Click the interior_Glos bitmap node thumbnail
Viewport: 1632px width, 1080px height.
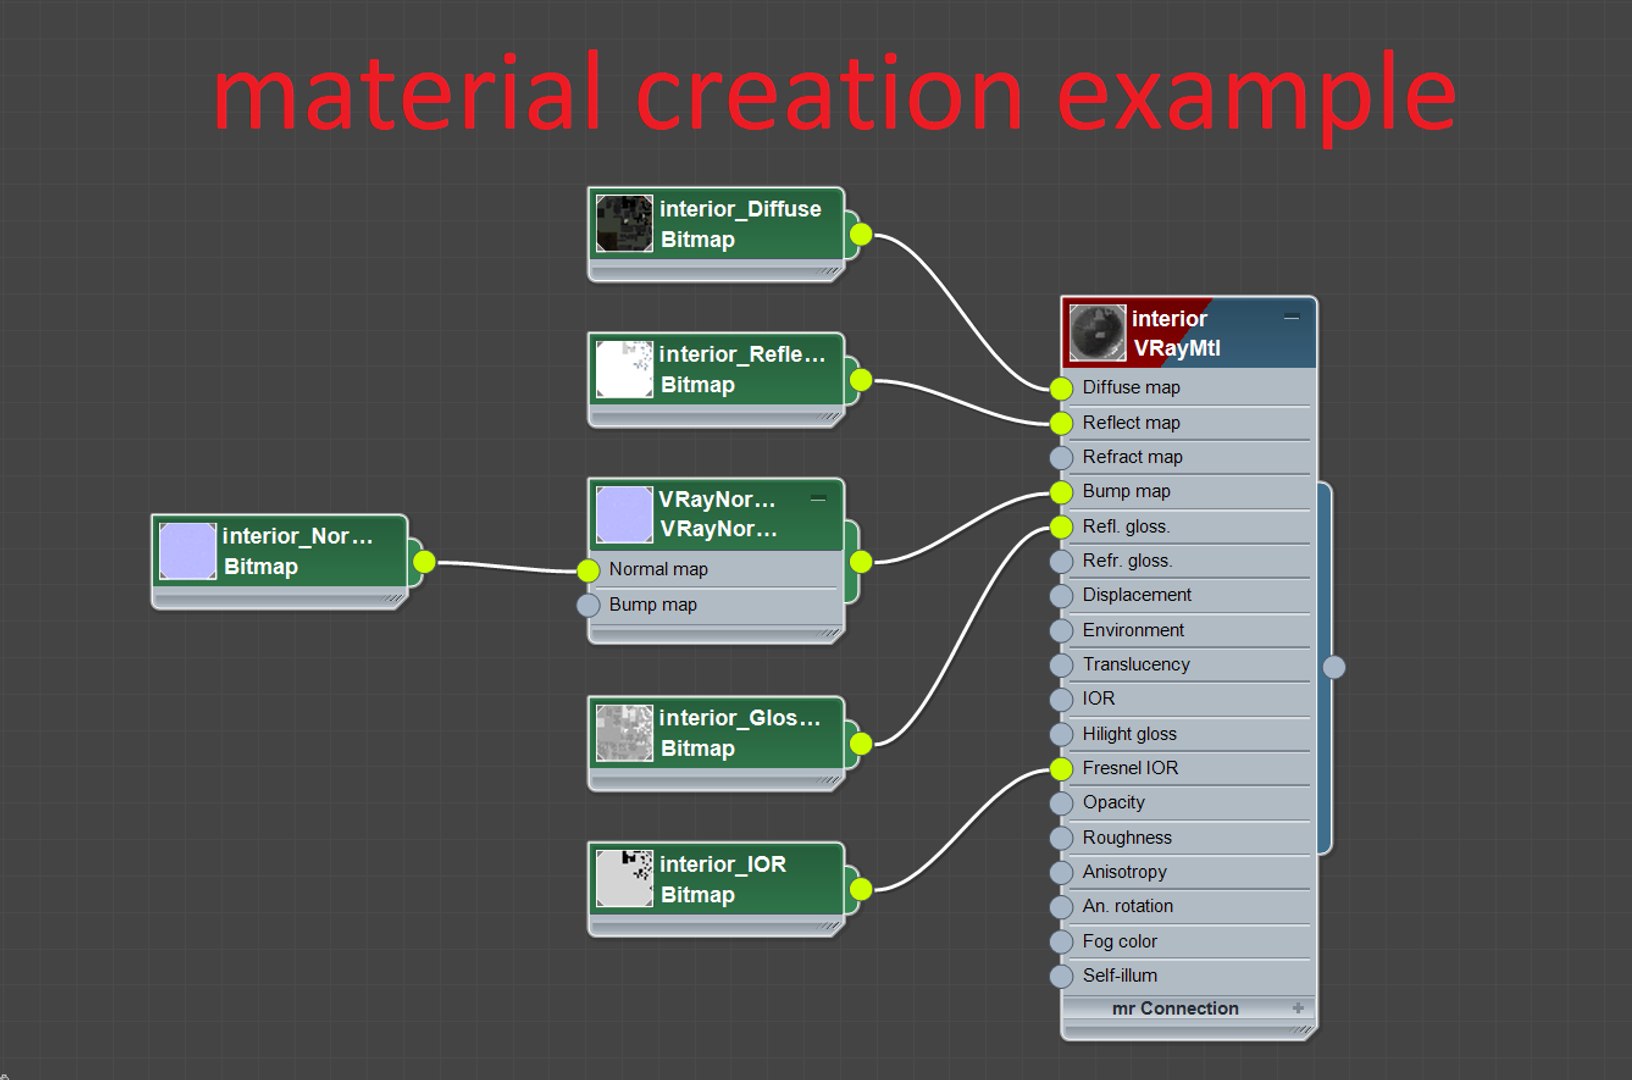coord(624,733)
